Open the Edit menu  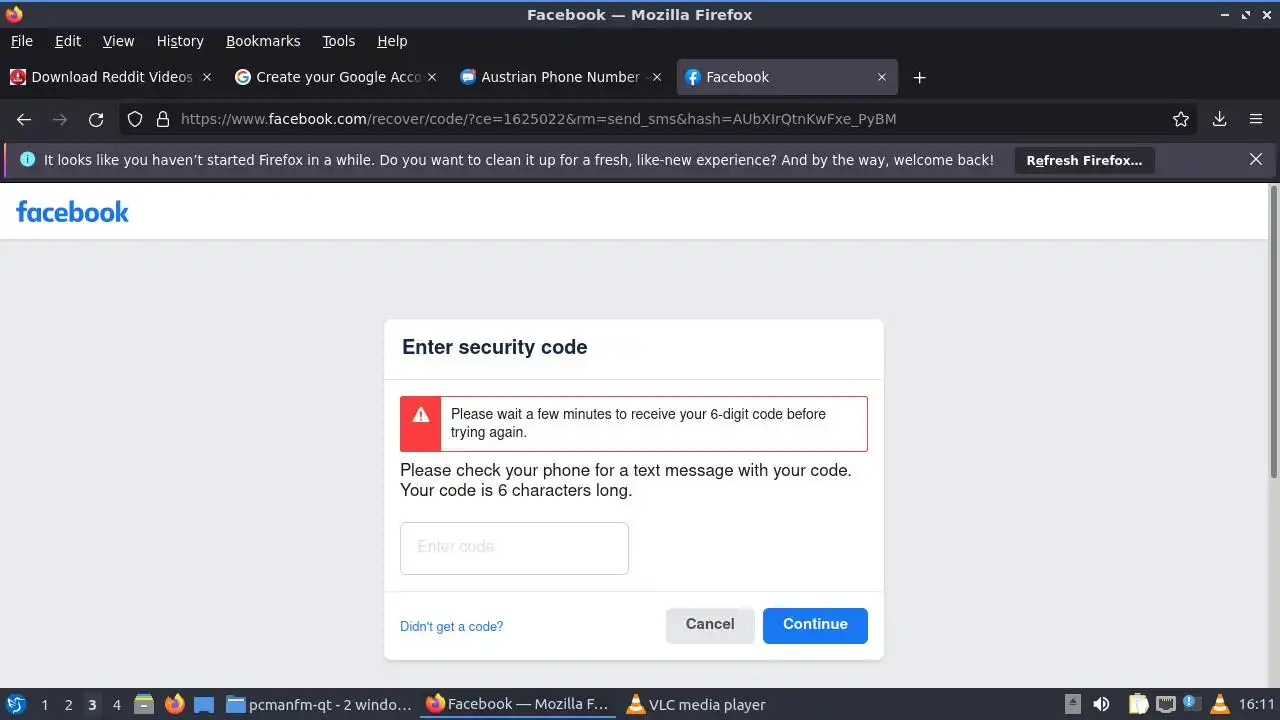(x=68, y=41)
